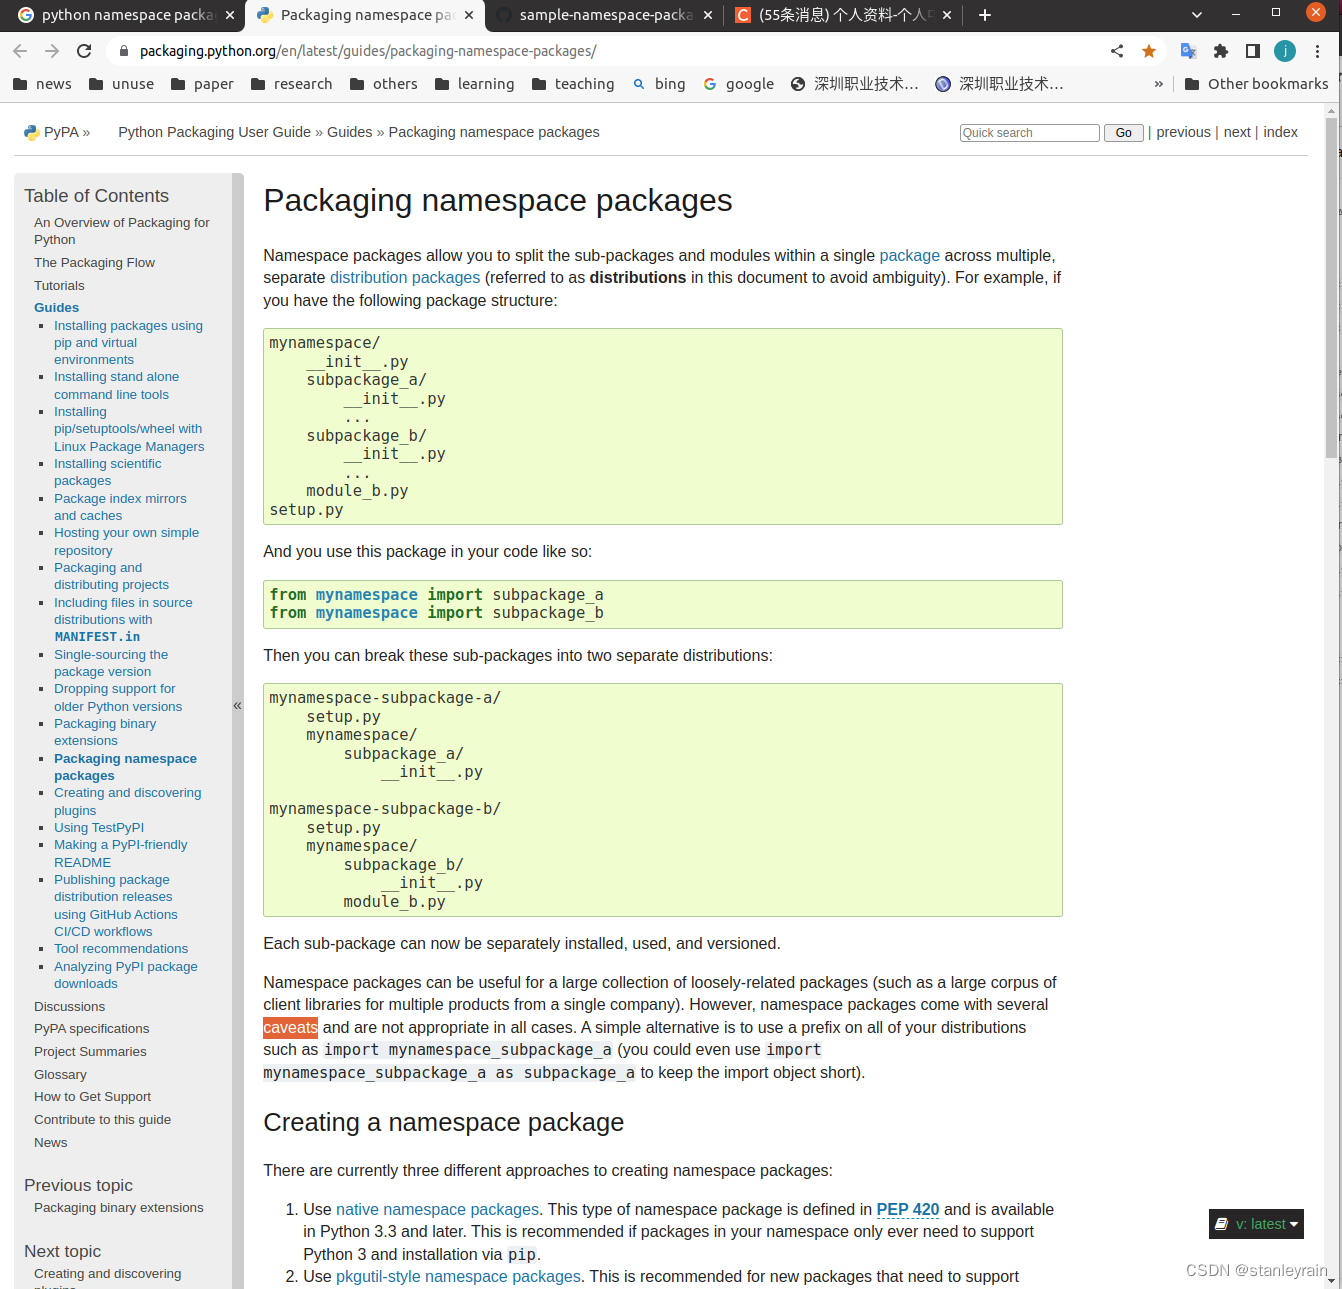The image size is (1342, 1289).
Task: Switch to the sample-namespace-packages tab
Action: (x=600, y=15)
